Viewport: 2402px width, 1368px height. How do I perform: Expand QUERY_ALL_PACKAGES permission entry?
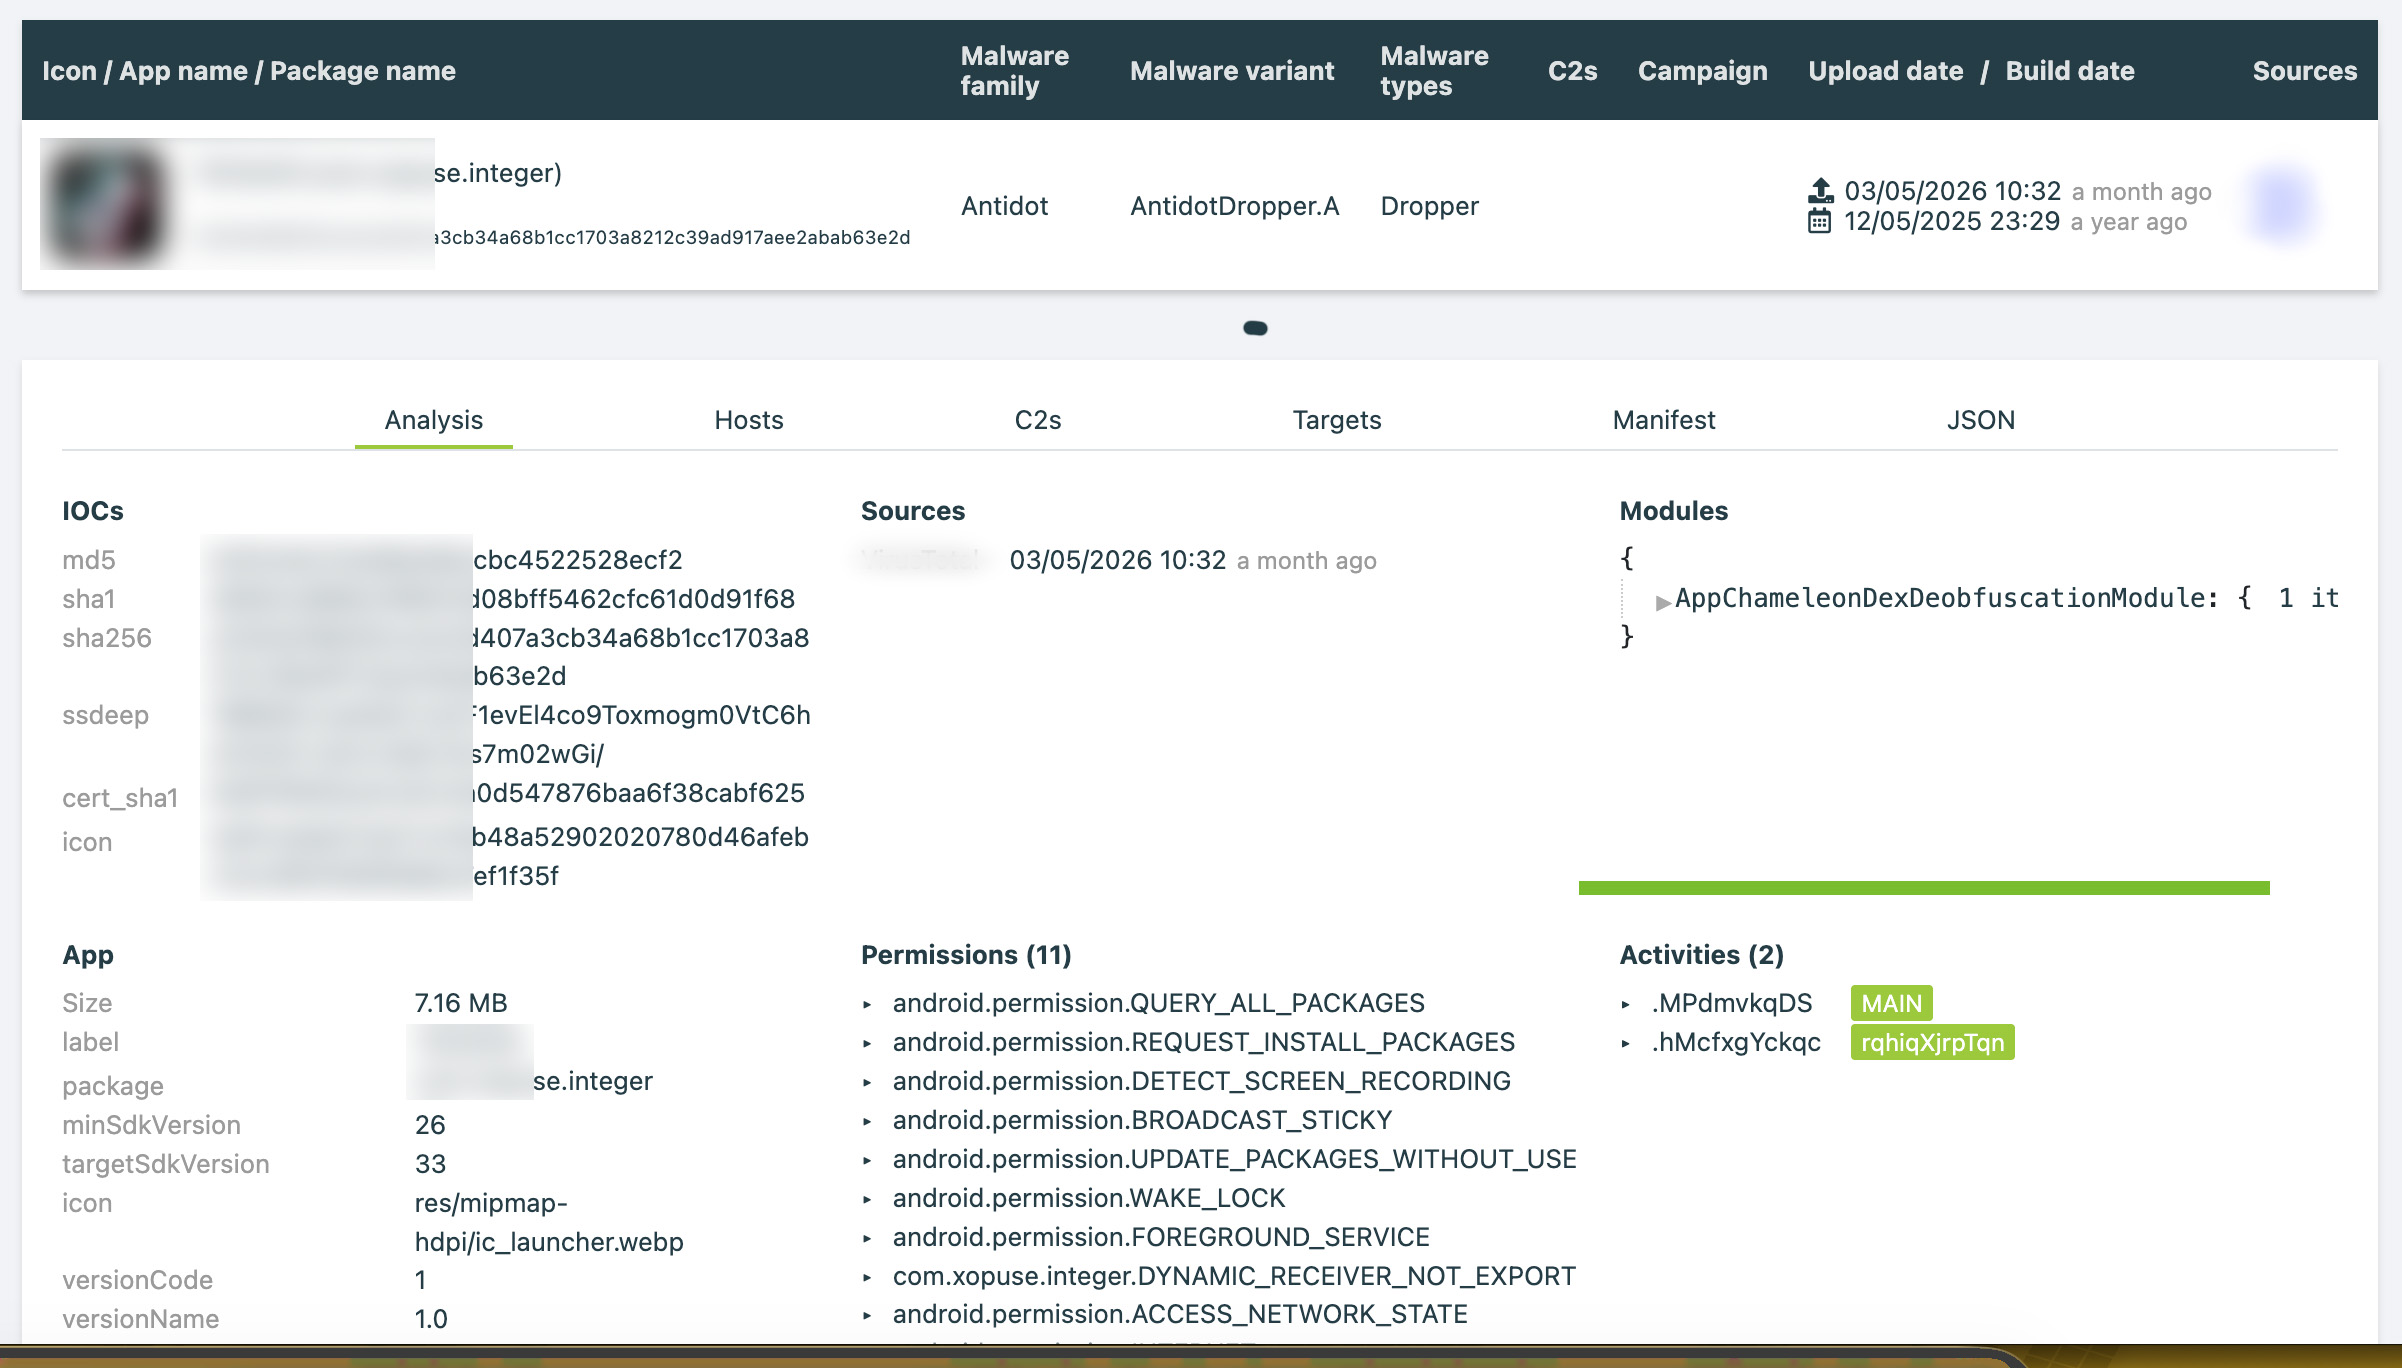tap(867, 1004)
